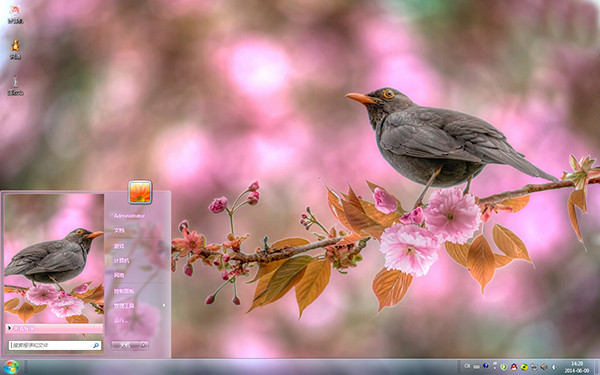Click the 关机 shutdown button
This screenshot has height=375, width=600.
[x=126, y=345]
